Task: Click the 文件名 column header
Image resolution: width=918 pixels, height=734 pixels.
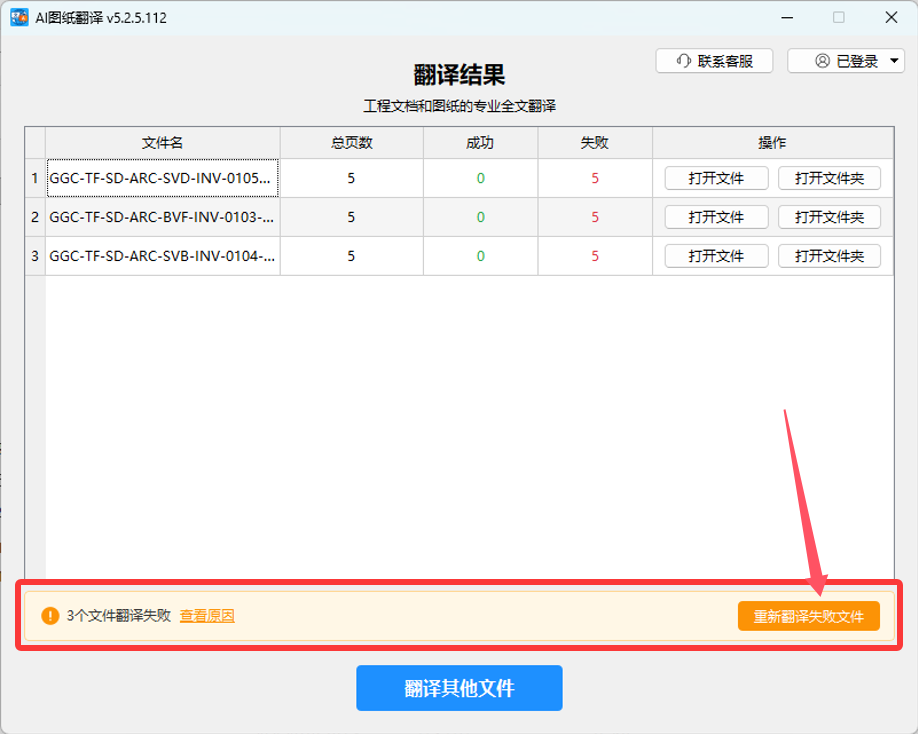Action: [x=162, y=142]
